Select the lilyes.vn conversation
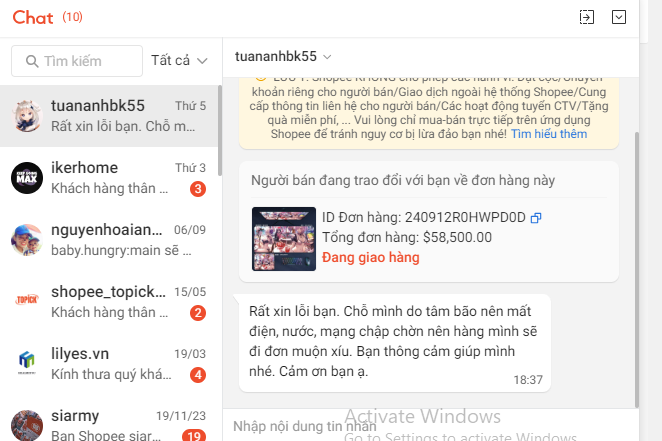The height and width of the screenshot is (441, 662). [109, 364]
